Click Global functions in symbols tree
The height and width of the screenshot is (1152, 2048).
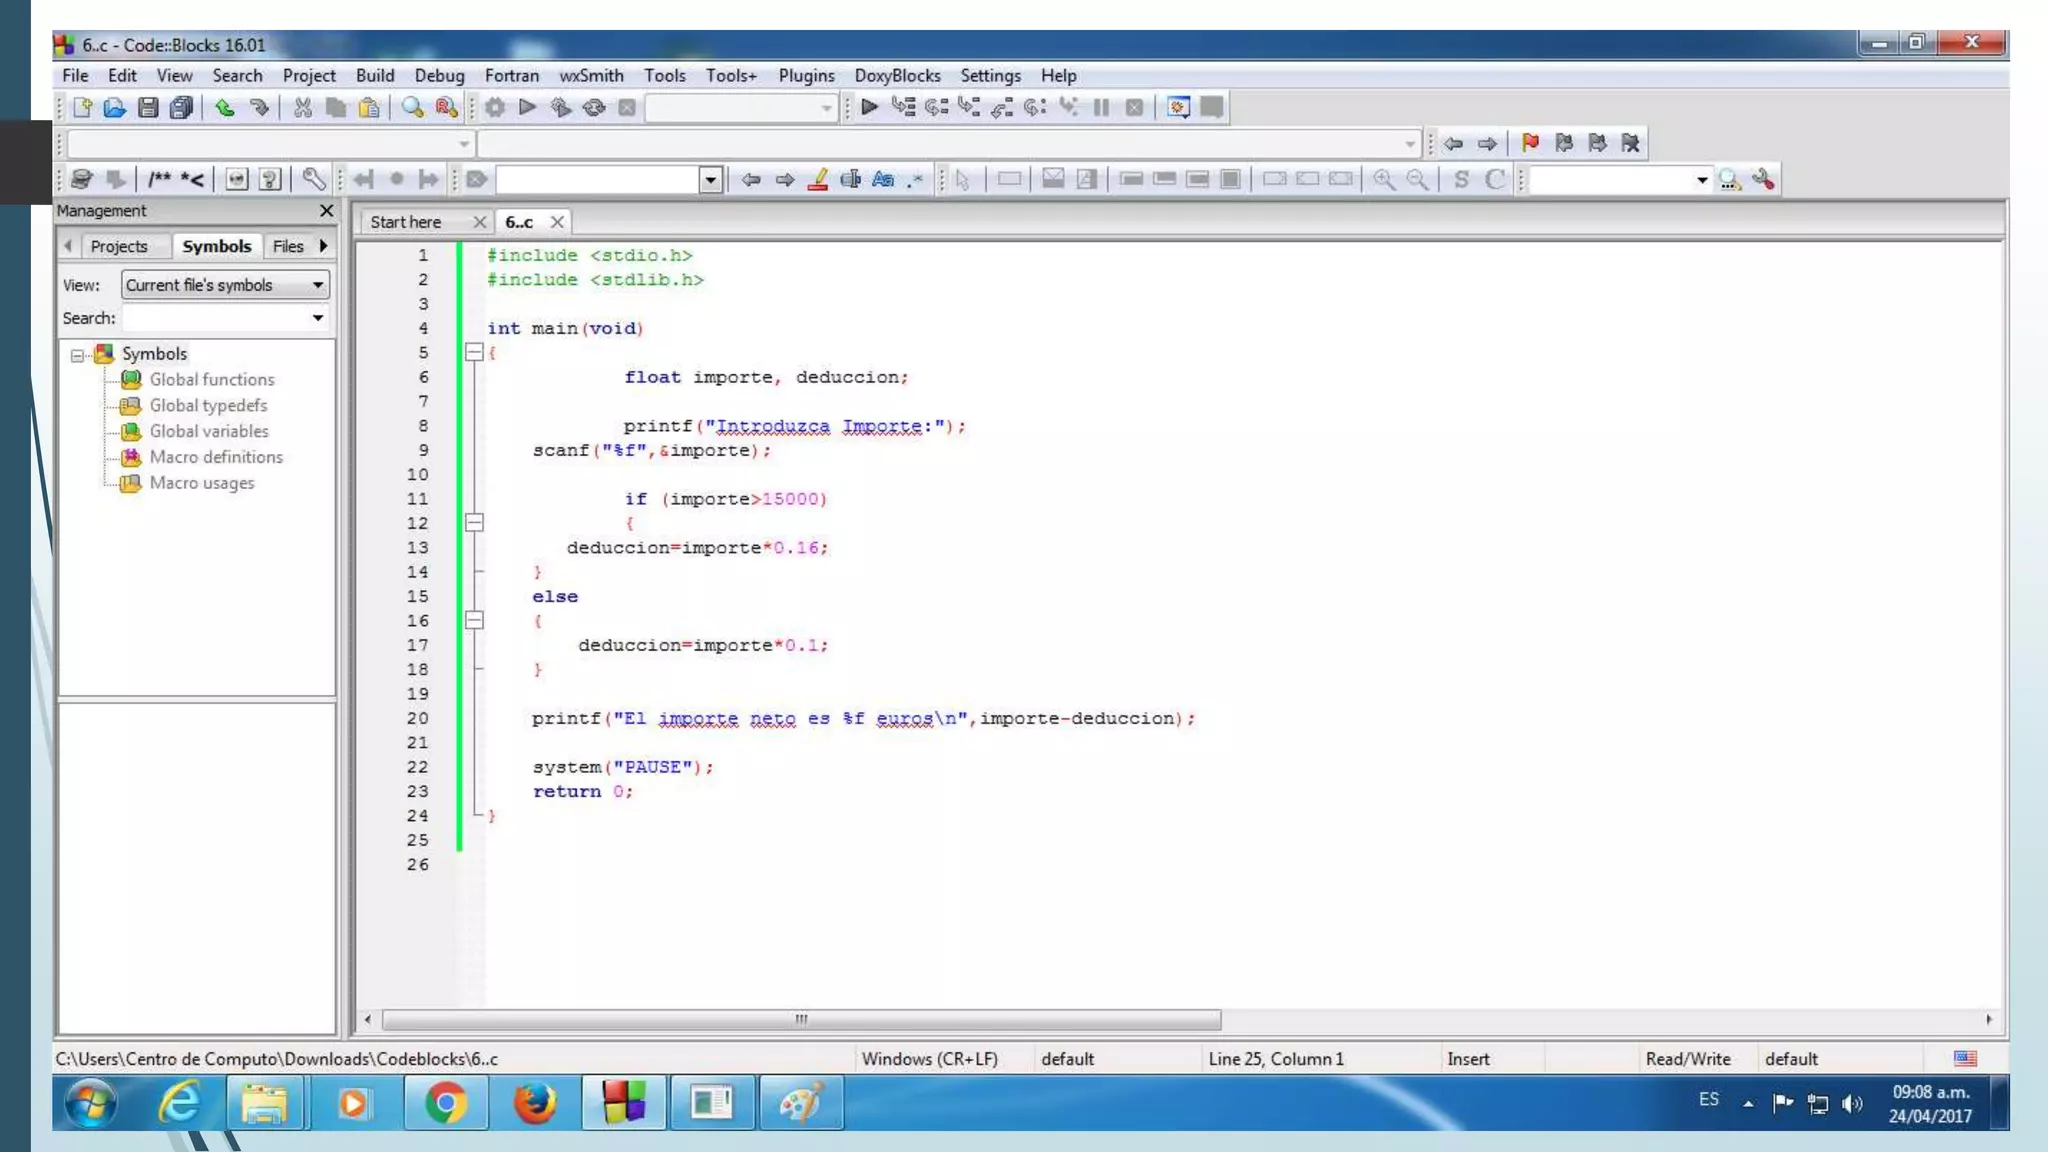coord(211,379)
